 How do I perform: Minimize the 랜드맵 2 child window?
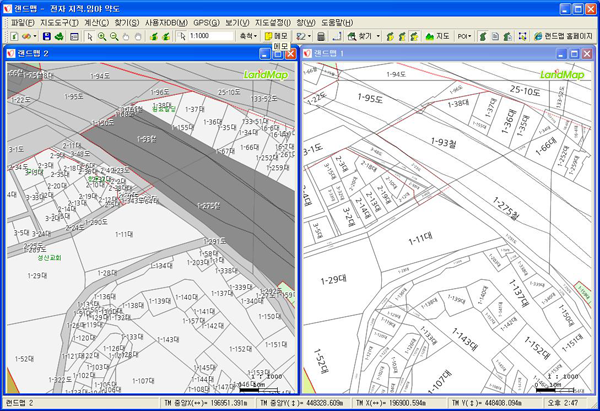click(264, 54)
